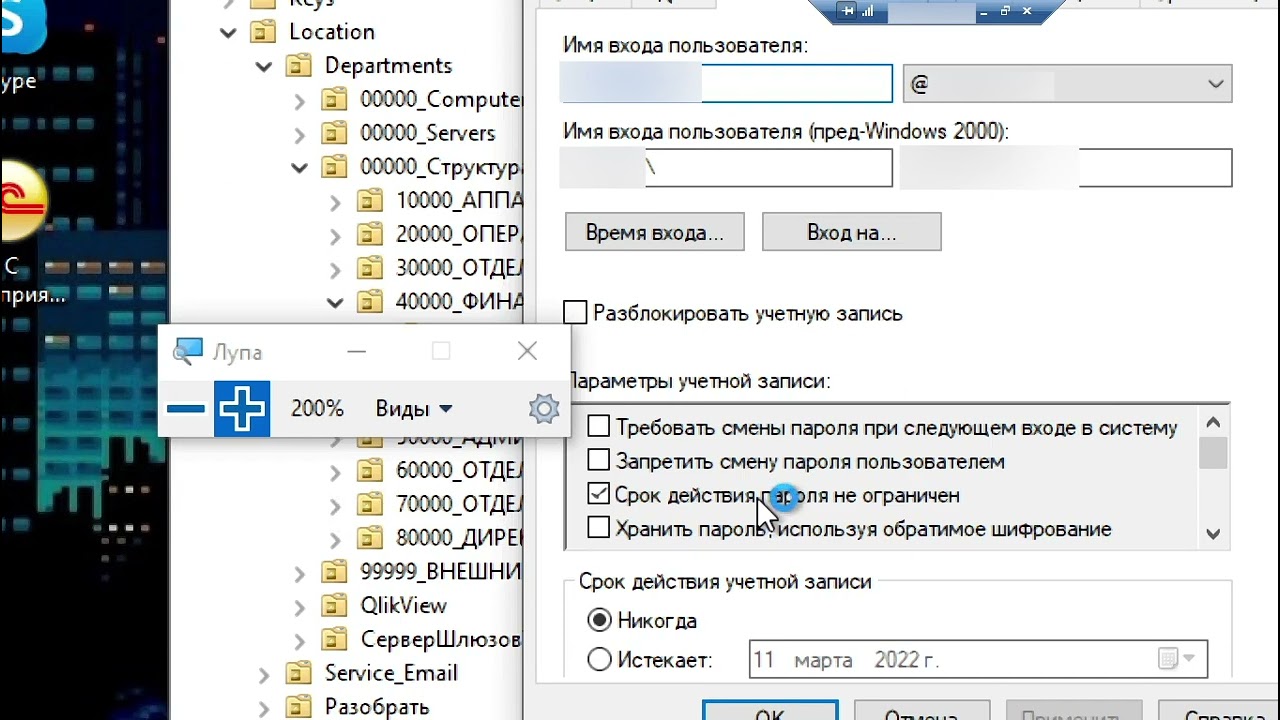Viewport: 1280px width, 720px height.
Task: Expand the 10000_АППА node
Action: (336, 201)
